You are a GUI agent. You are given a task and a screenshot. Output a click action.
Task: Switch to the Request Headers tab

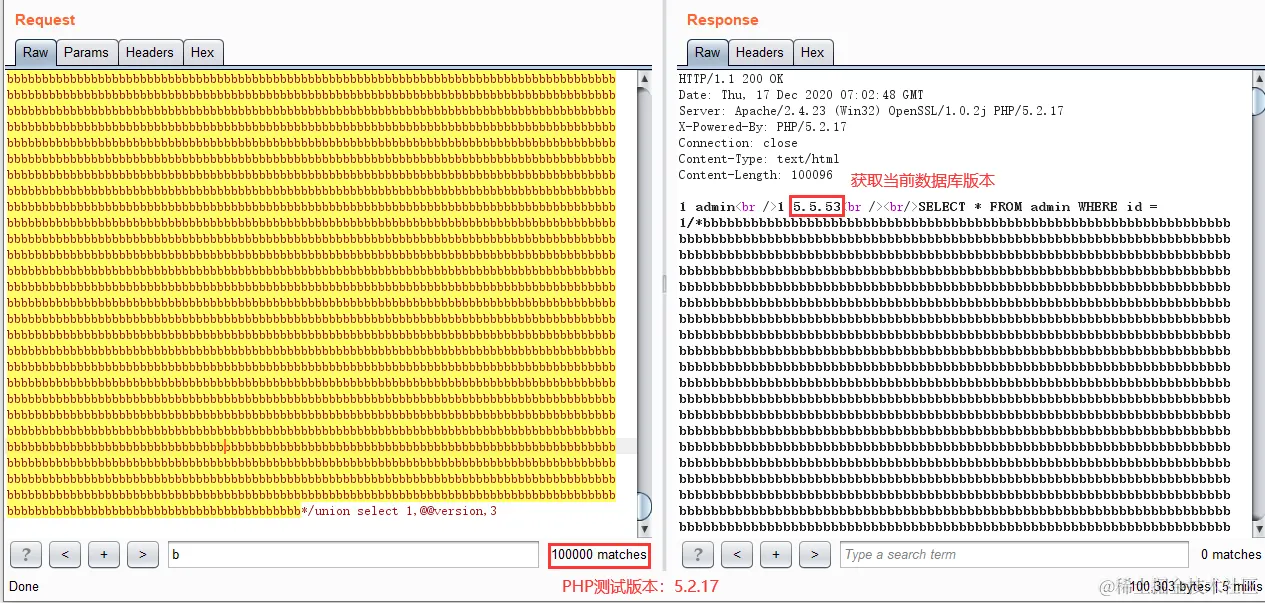150,53
